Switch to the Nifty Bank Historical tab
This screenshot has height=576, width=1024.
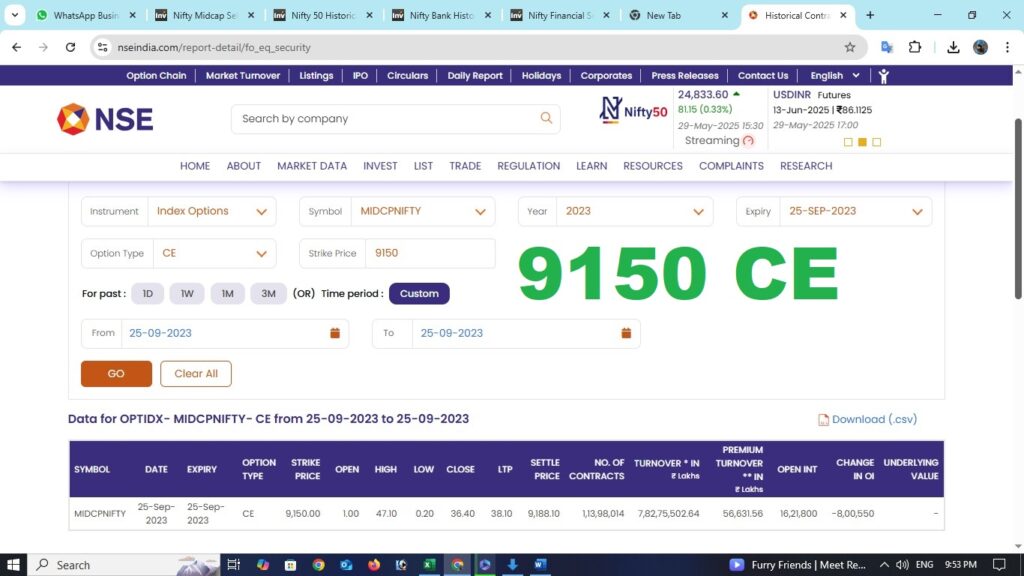tap(442, 16)
